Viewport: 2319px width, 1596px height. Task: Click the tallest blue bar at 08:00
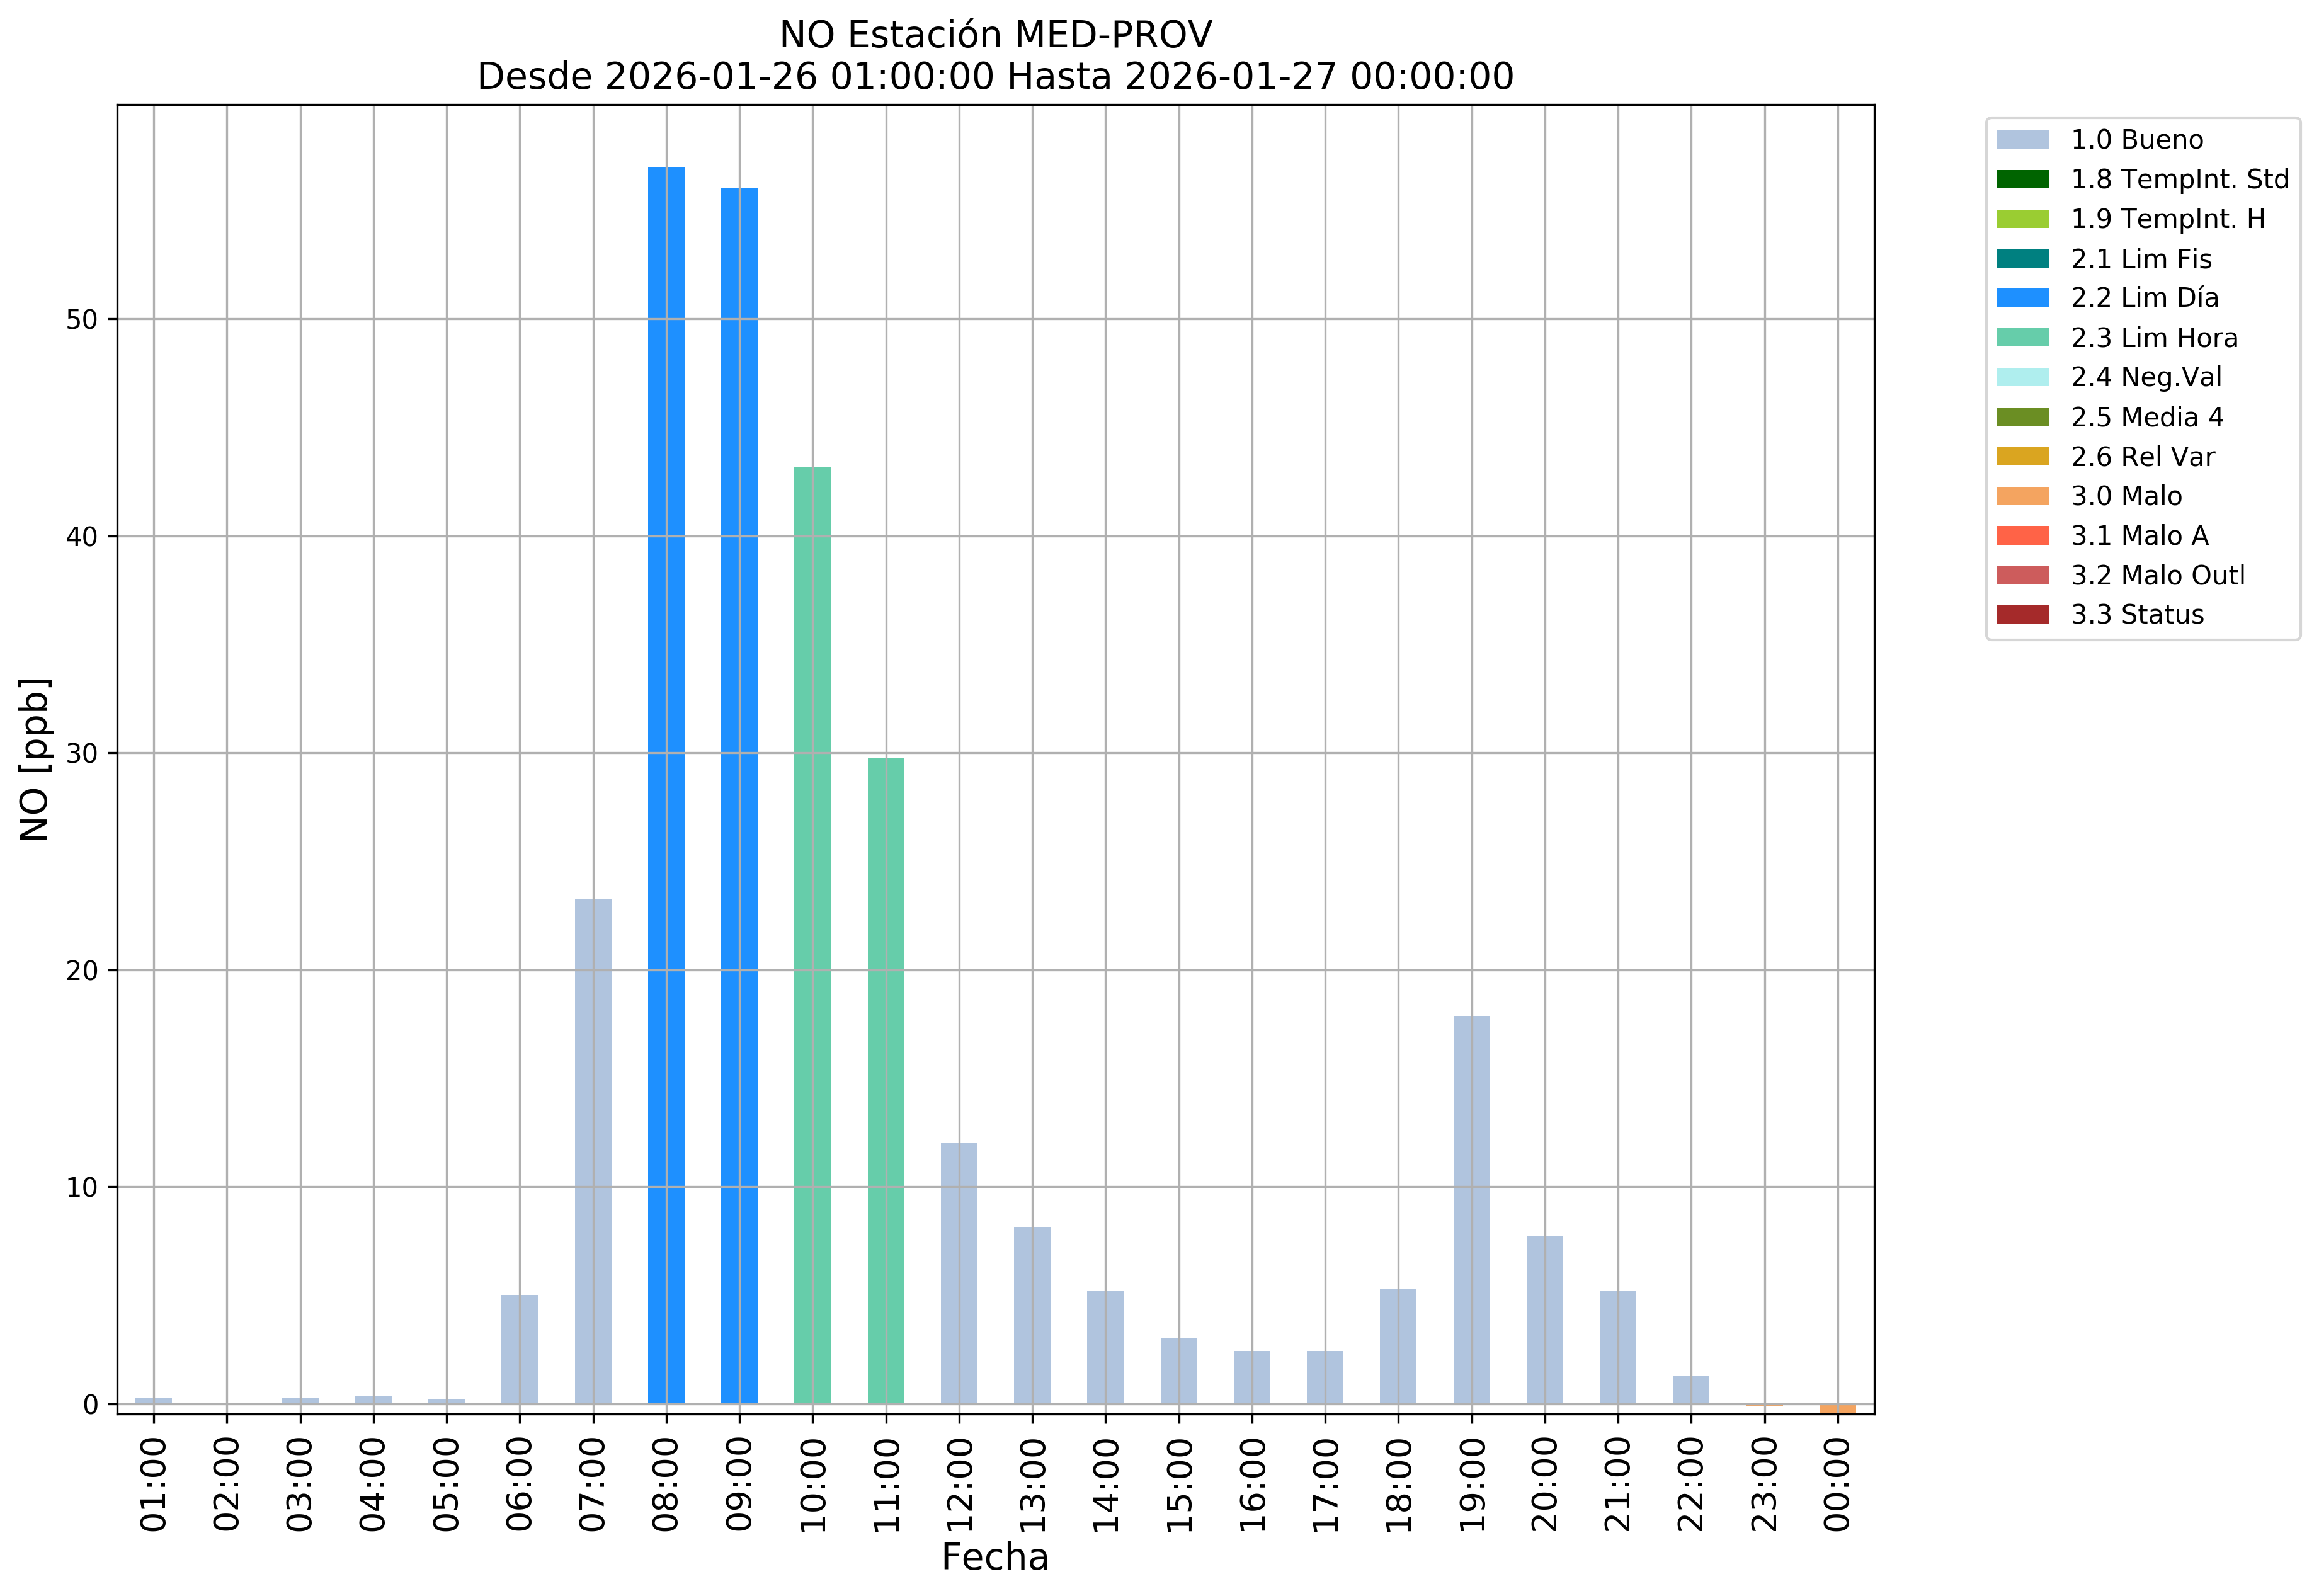(666, 785)
